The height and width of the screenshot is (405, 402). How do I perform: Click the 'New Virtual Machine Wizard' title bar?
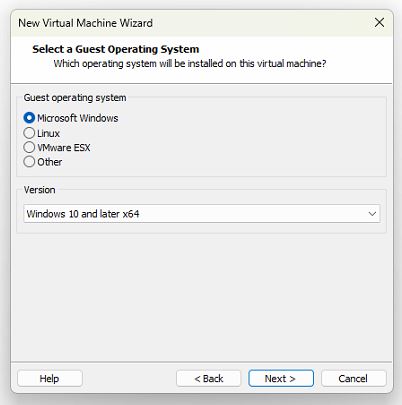(x=86, y=23)
